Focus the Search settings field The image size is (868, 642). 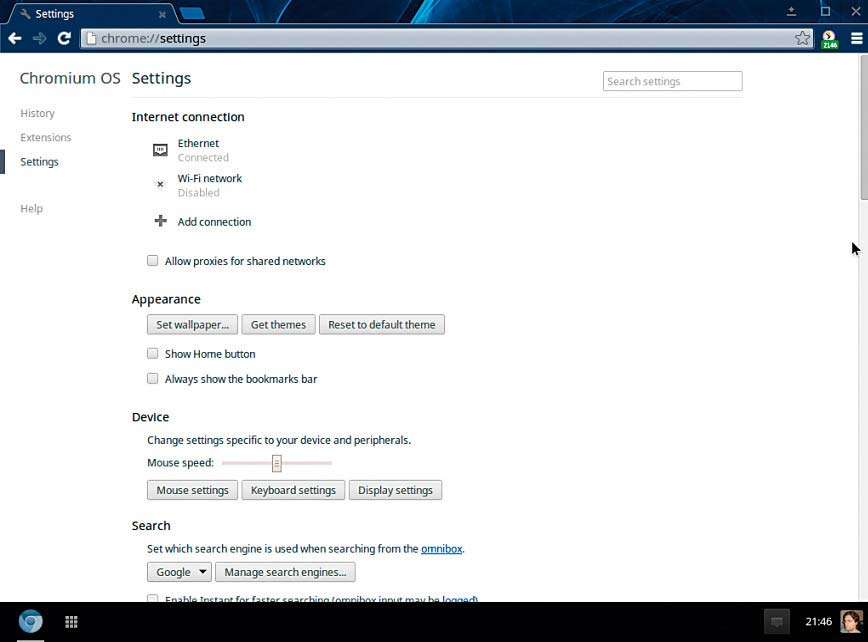[673, 81]
